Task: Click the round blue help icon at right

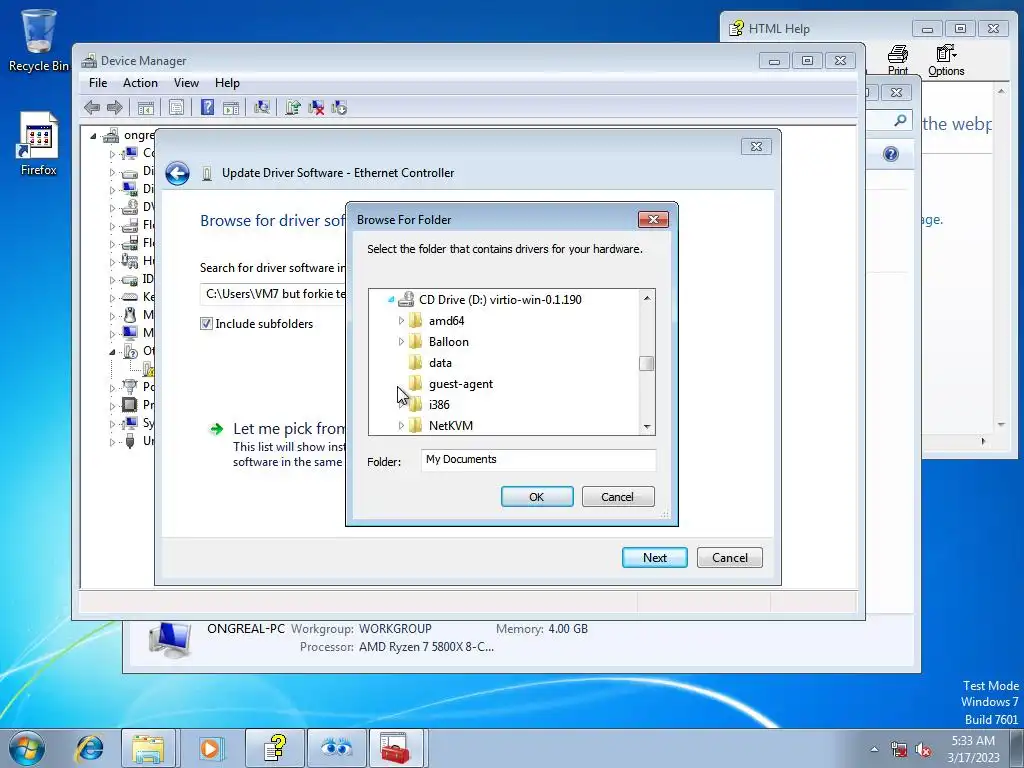Action: tap(891, 154)
